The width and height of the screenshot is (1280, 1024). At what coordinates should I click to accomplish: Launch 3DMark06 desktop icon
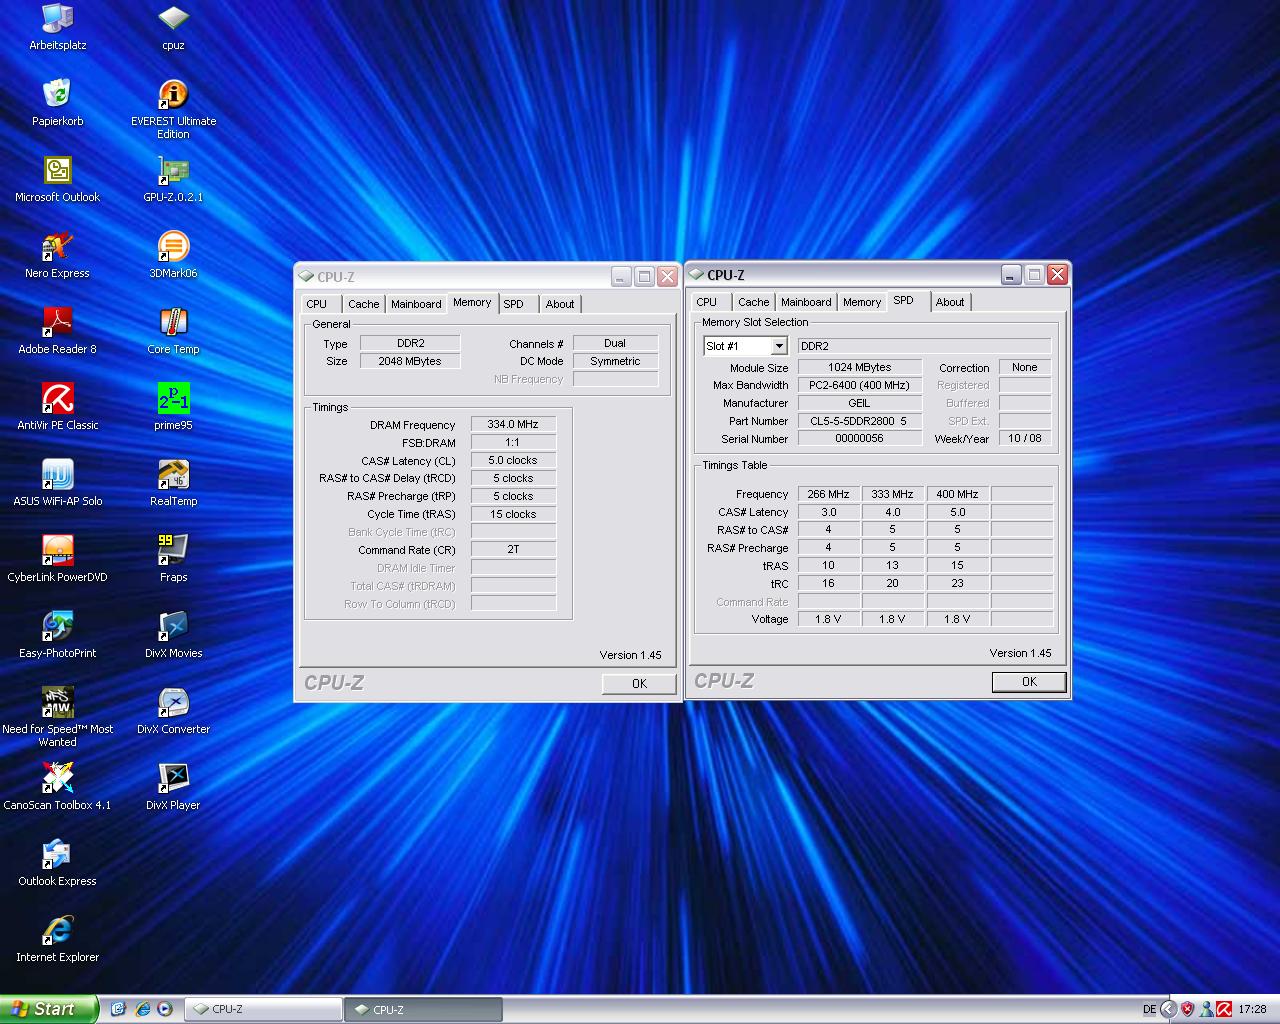173,255
